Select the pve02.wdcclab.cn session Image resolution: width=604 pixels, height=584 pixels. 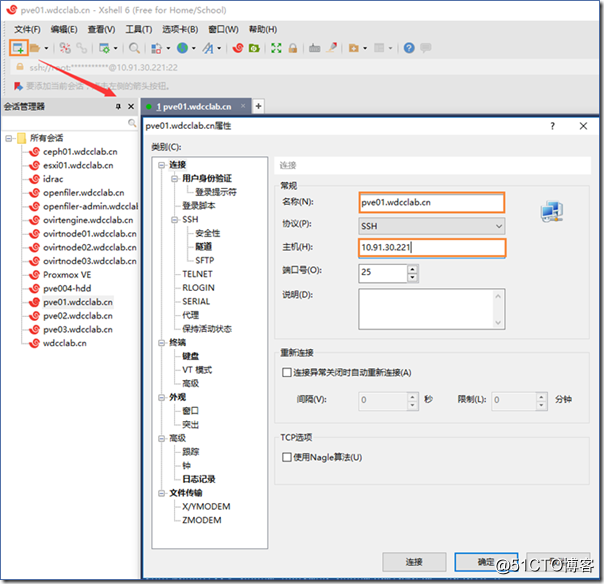[x=78, y=316]
